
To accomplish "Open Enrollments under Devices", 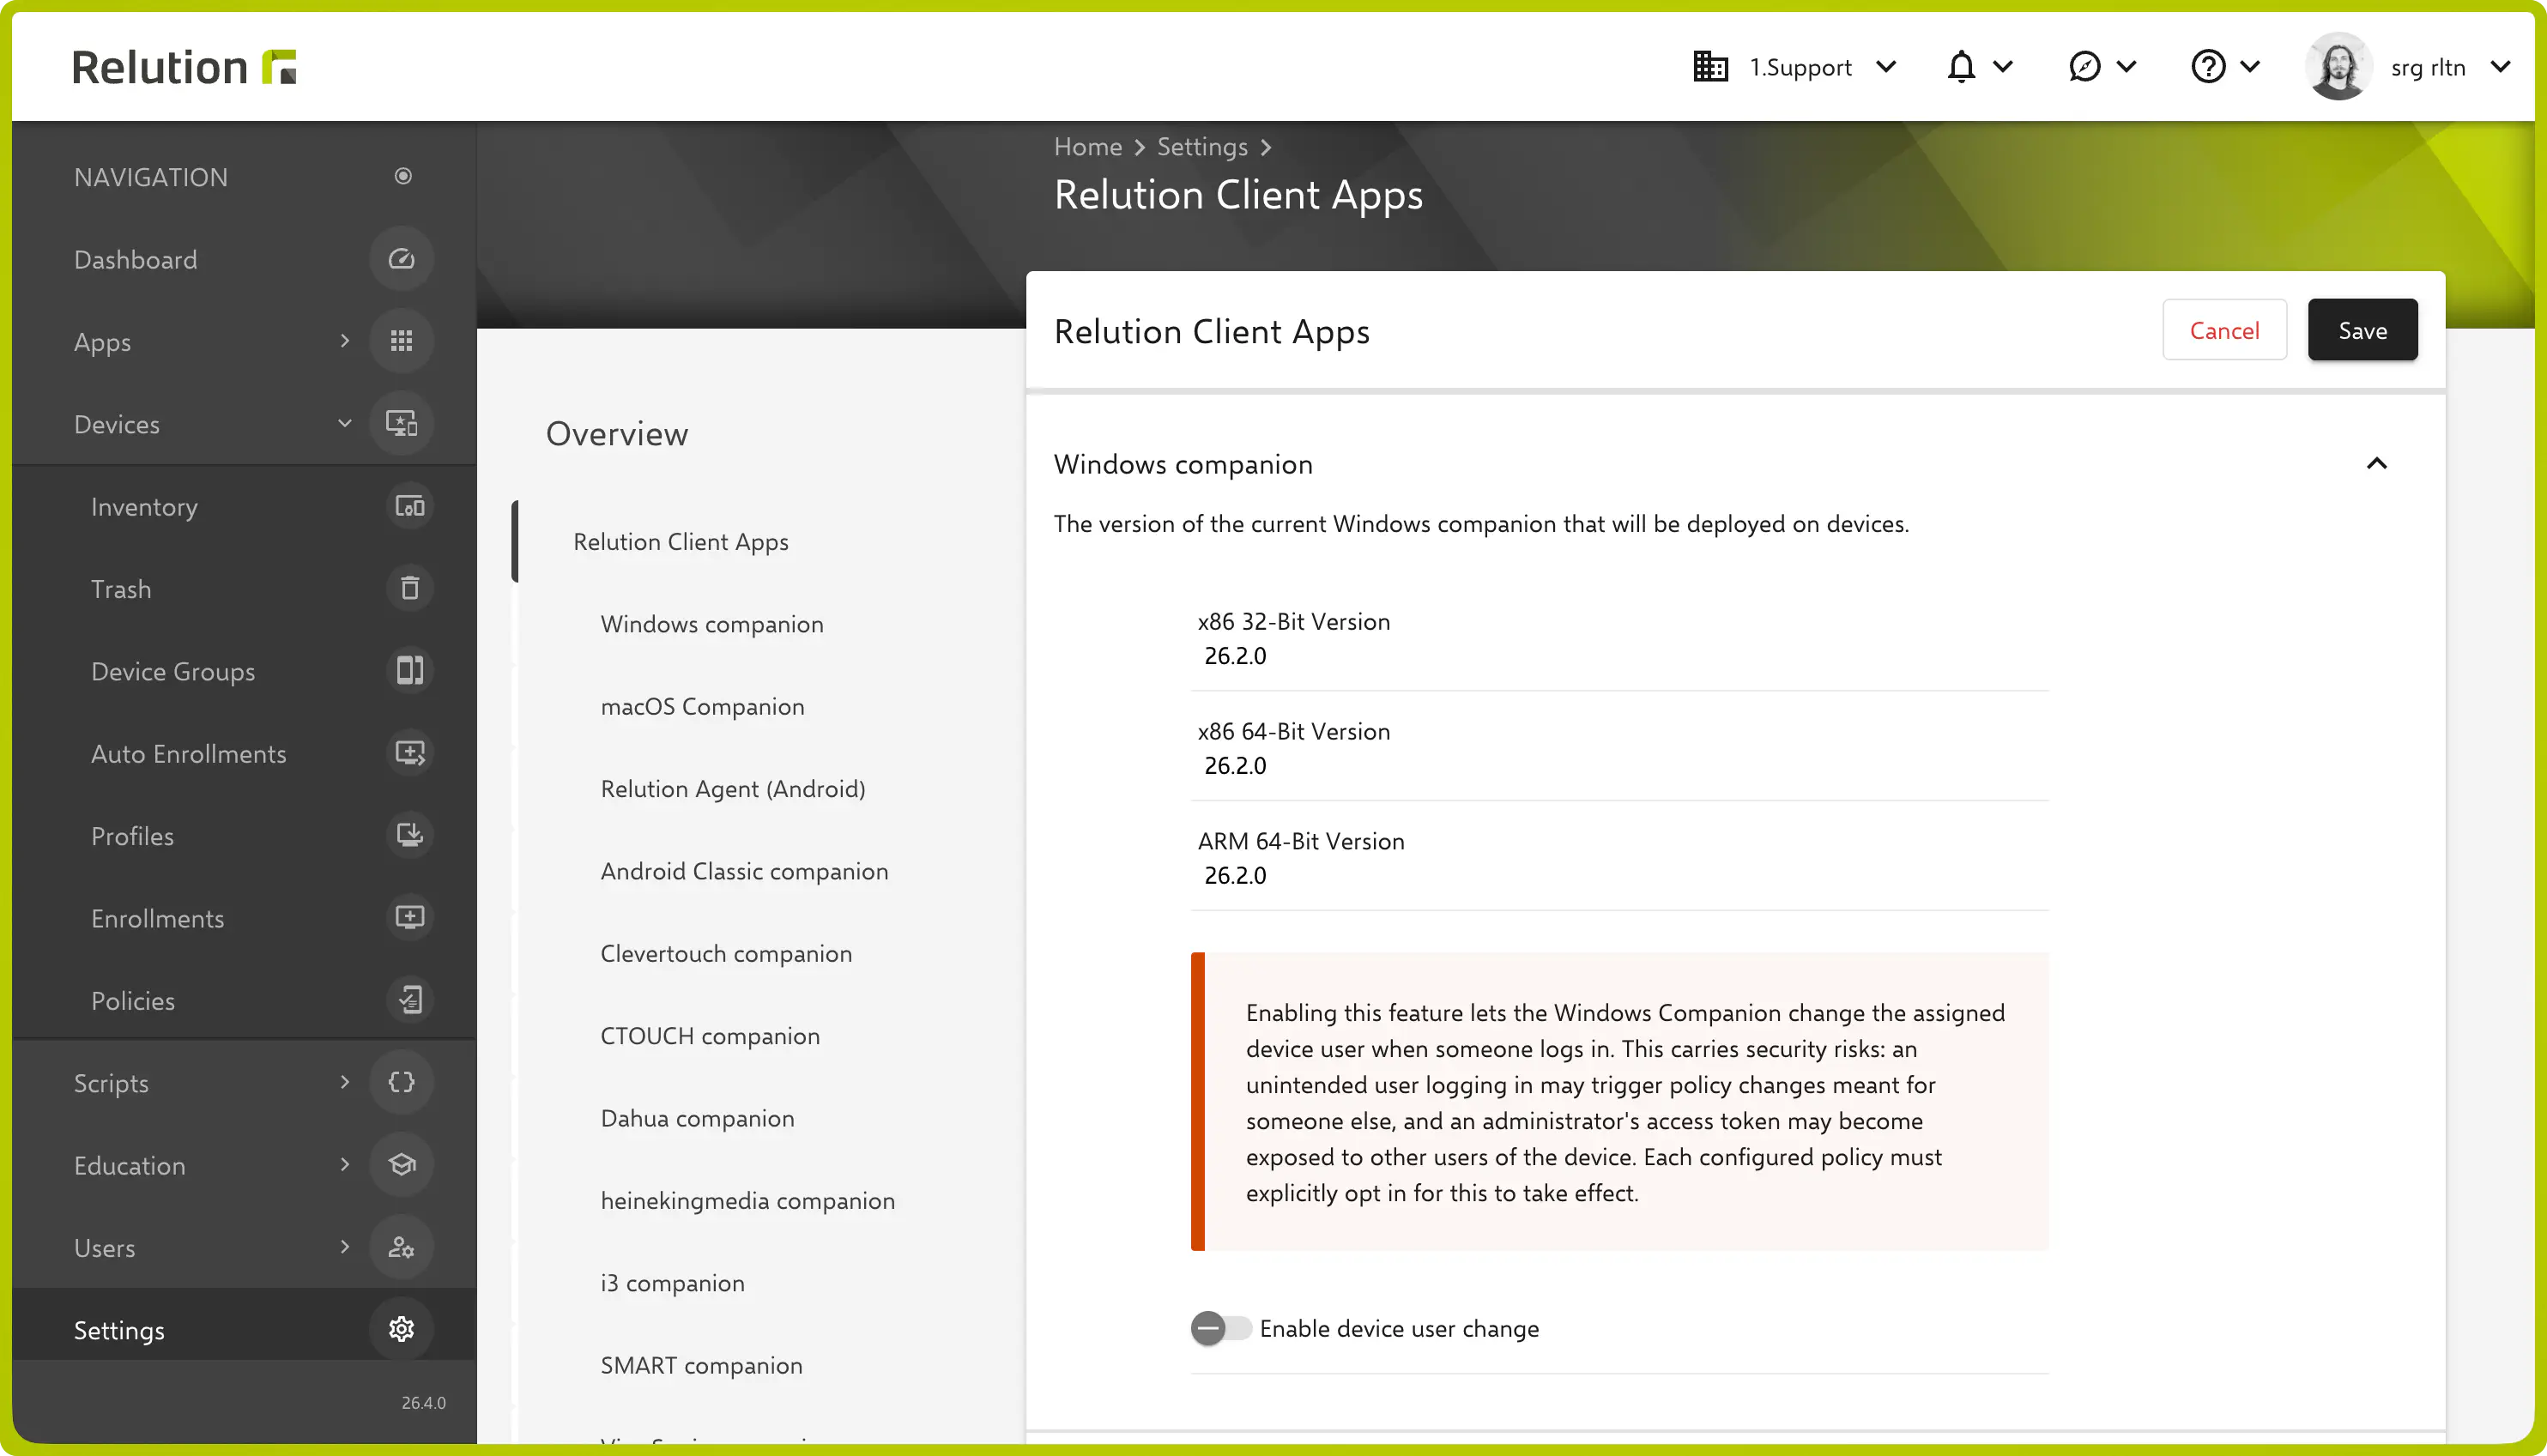I will [x=157, y=918].
